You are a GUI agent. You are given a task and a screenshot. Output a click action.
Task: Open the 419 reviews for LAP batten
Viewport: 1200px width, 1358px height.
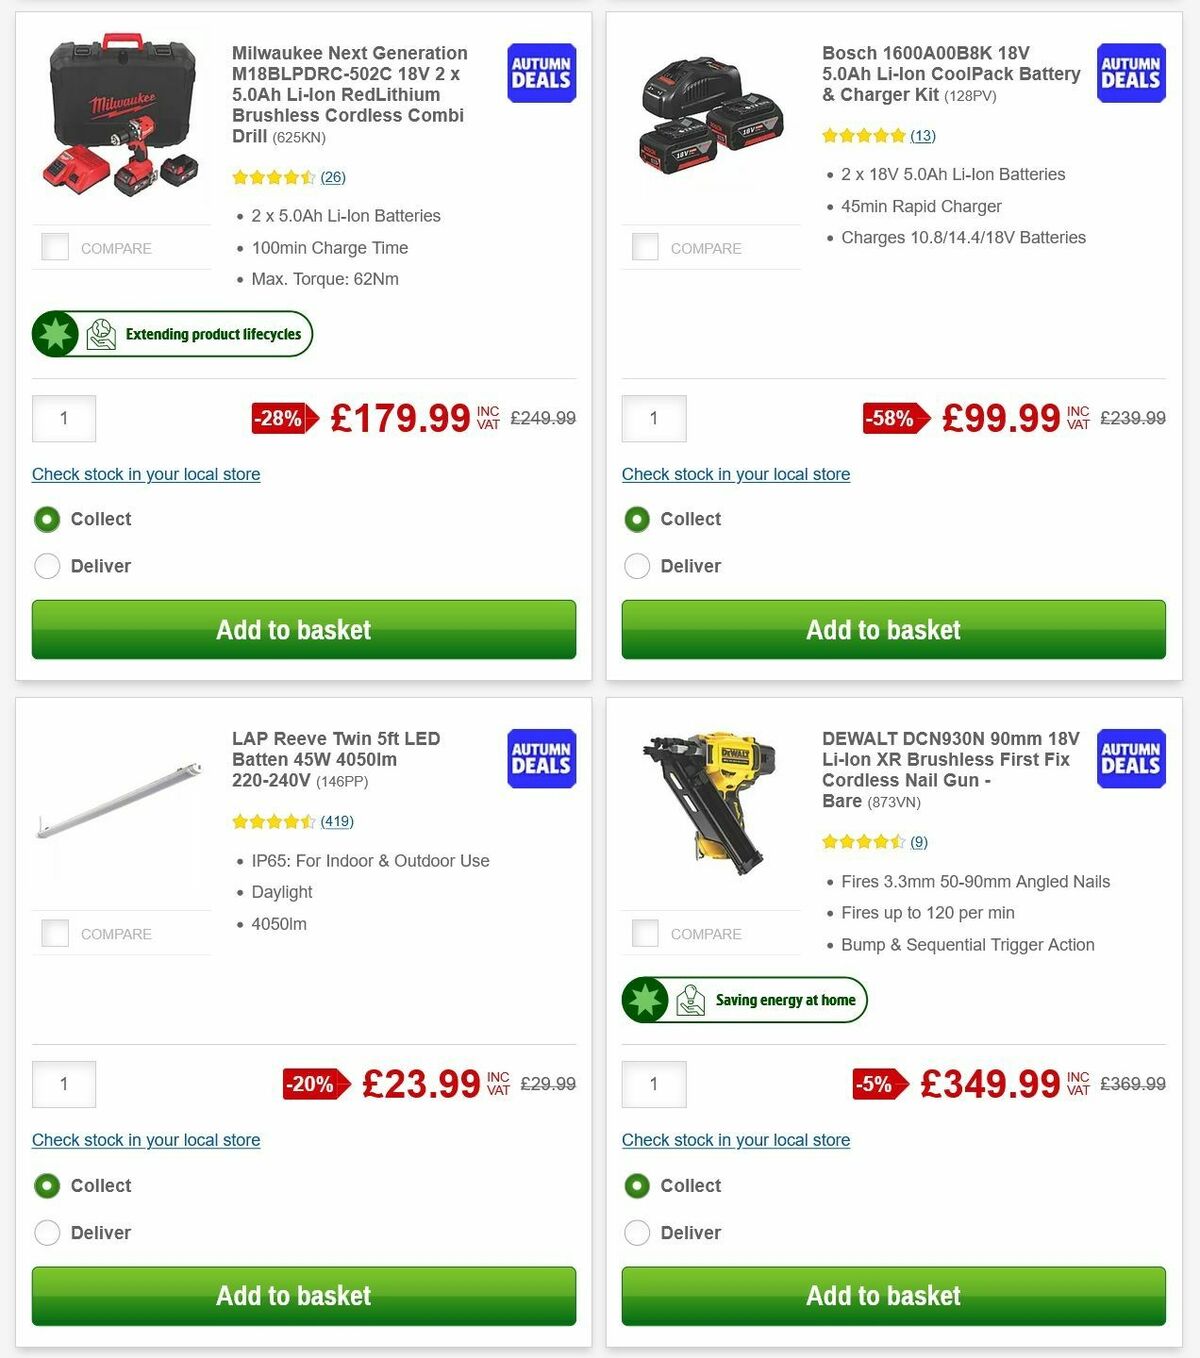[x=336, y=821]
